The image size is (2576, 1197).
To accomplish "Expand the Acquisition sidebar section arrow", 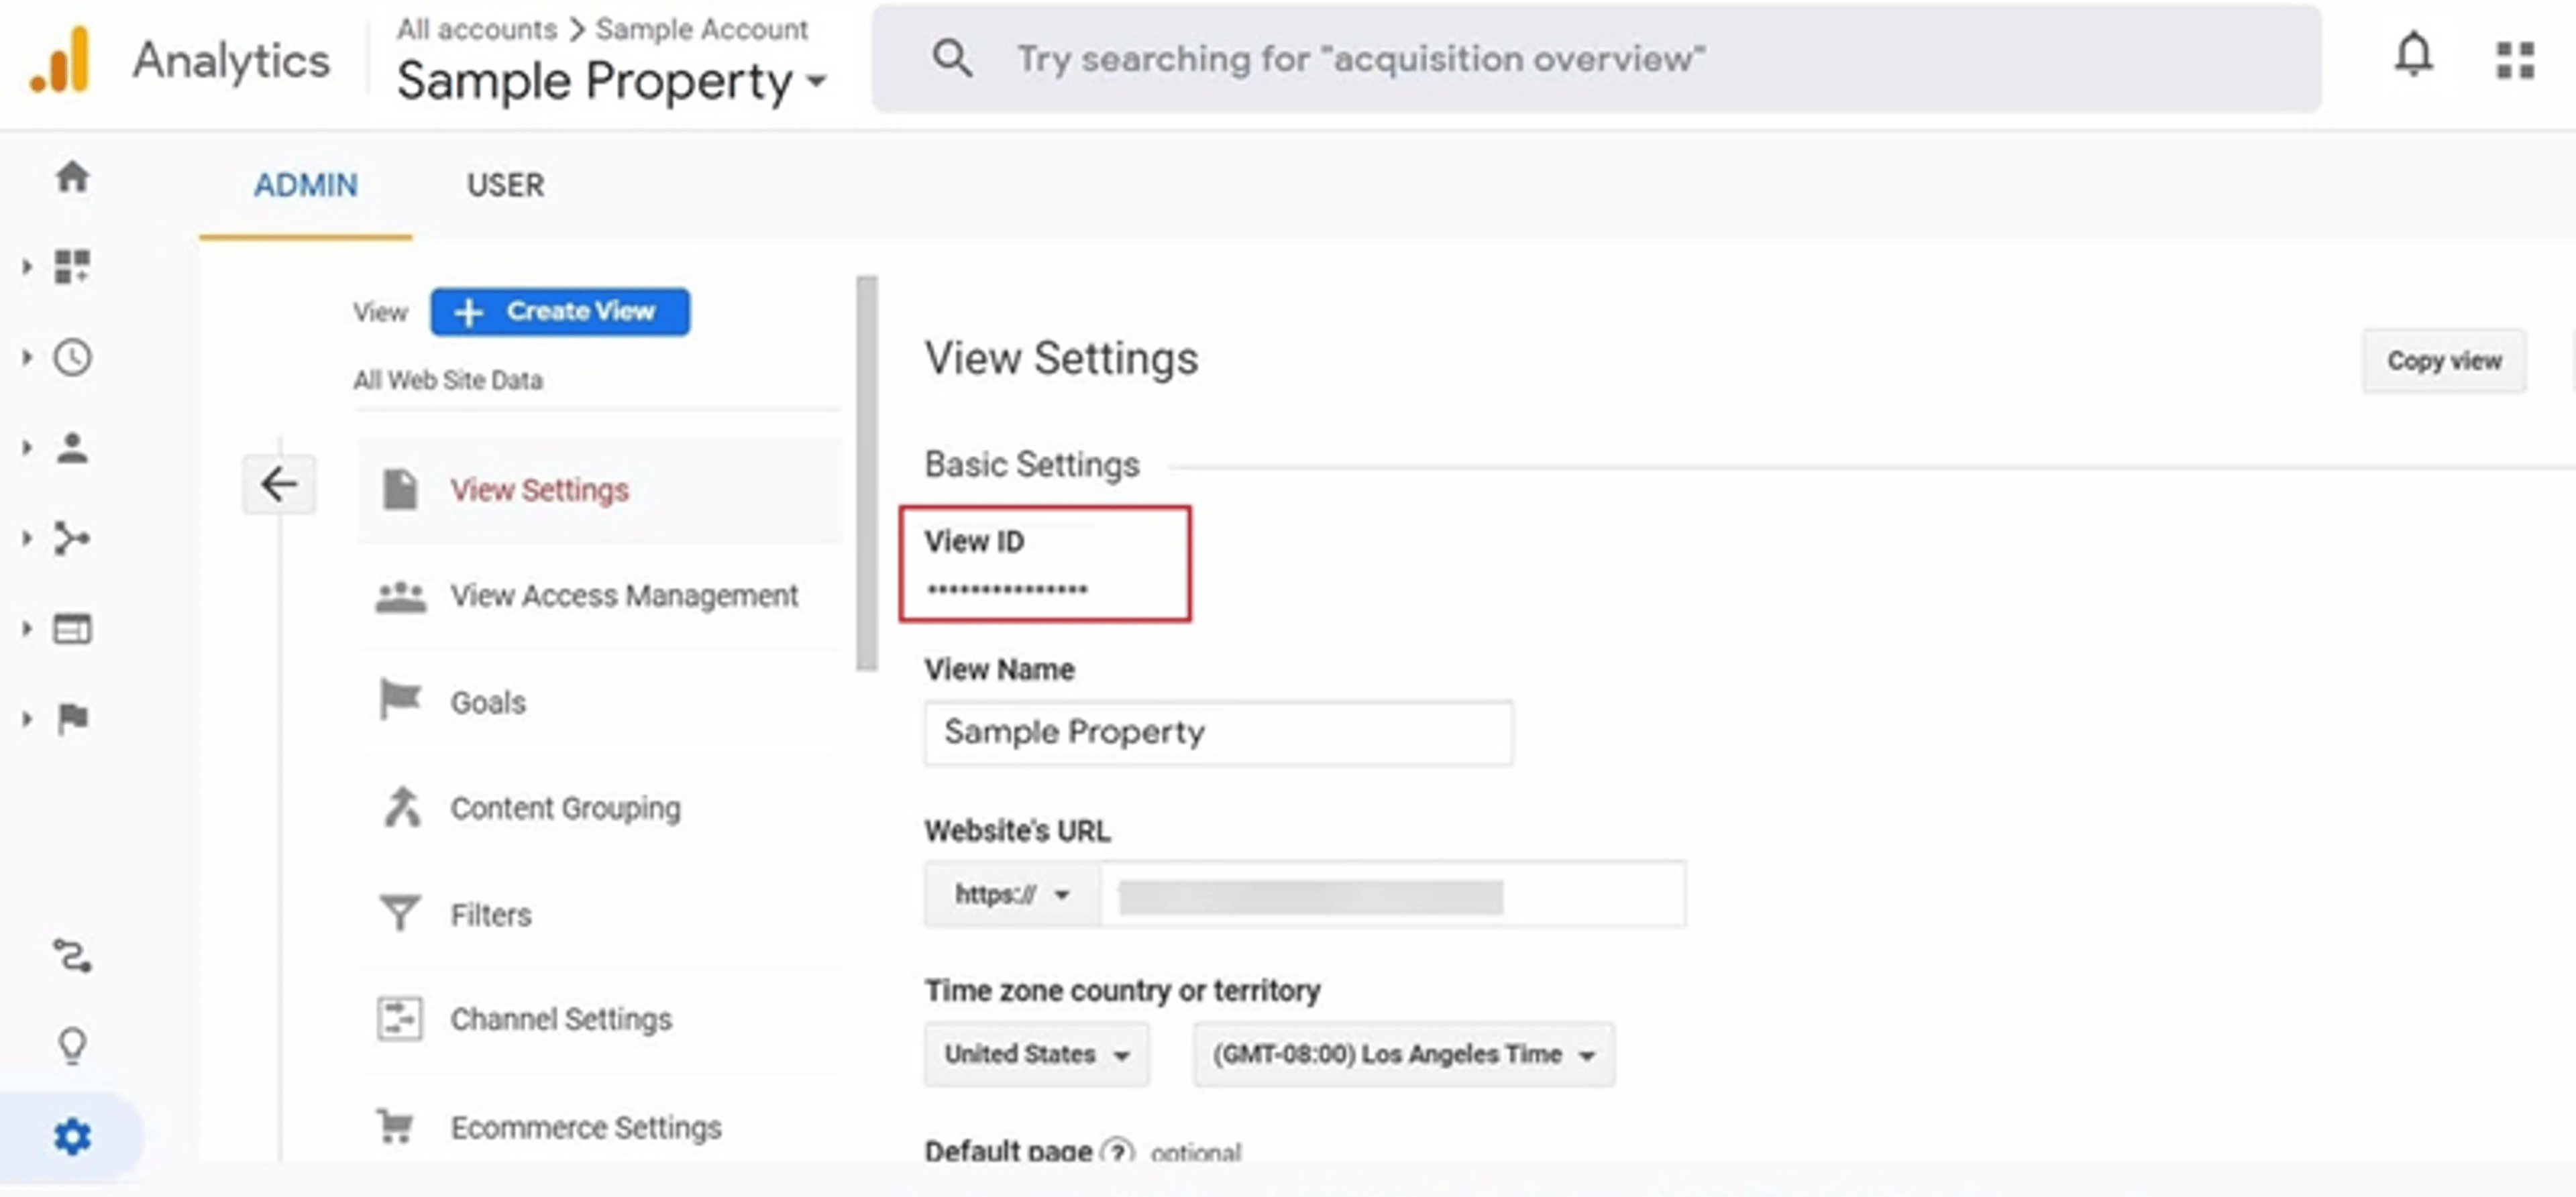I will pyautogui.click(x=27, y=538).
